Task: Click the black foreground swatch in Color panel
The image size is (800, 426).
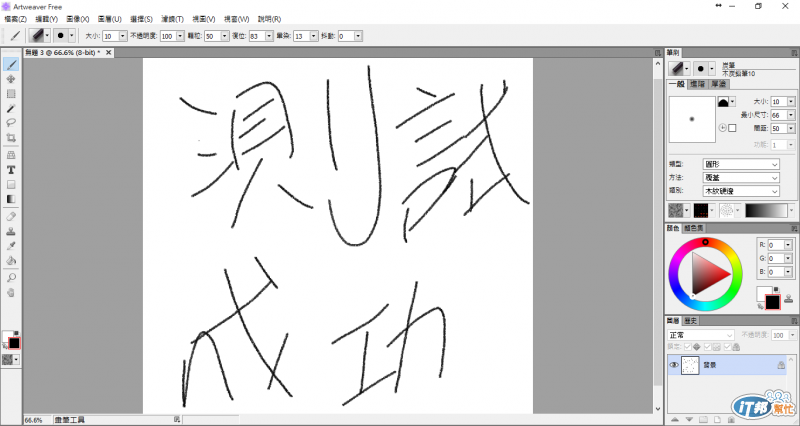Action: pyautogui.click(x=772, y=302)
